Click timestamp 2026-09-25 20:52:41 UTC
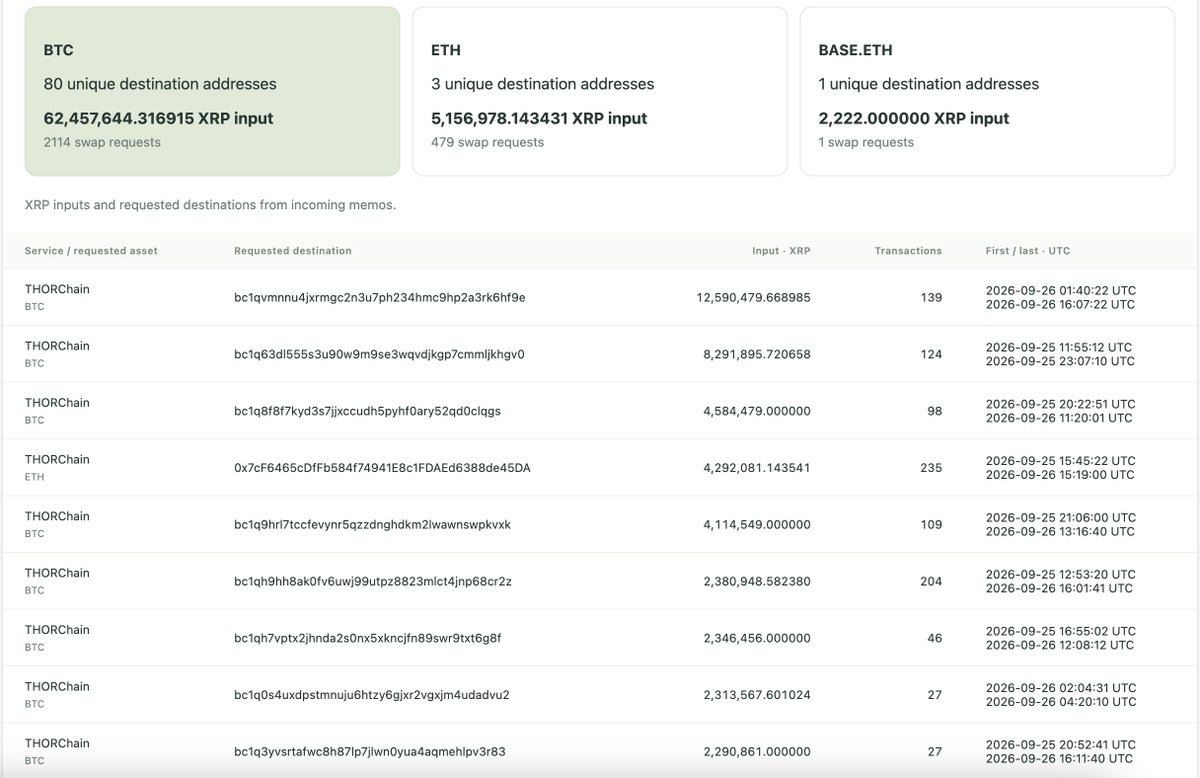The width and height of the screenshot is (1200, 778). (x=1060, y=745)
